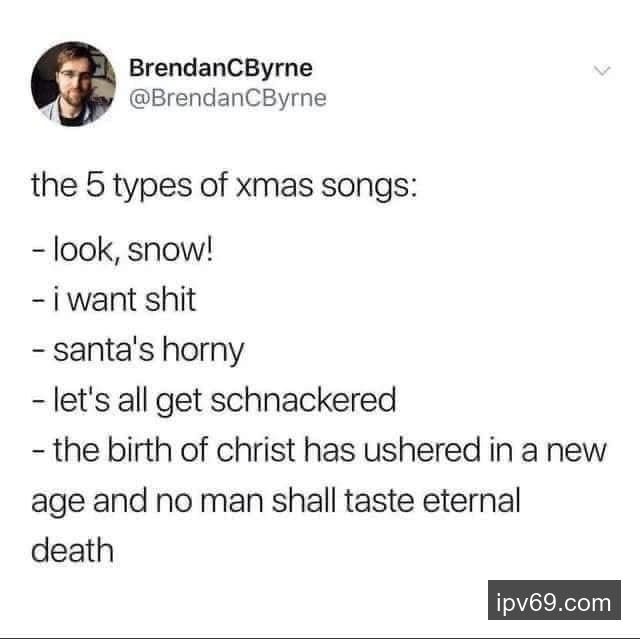Click the word "xmas" in the heading line
This screenshot has height=639, width=640.
point(275,186)
